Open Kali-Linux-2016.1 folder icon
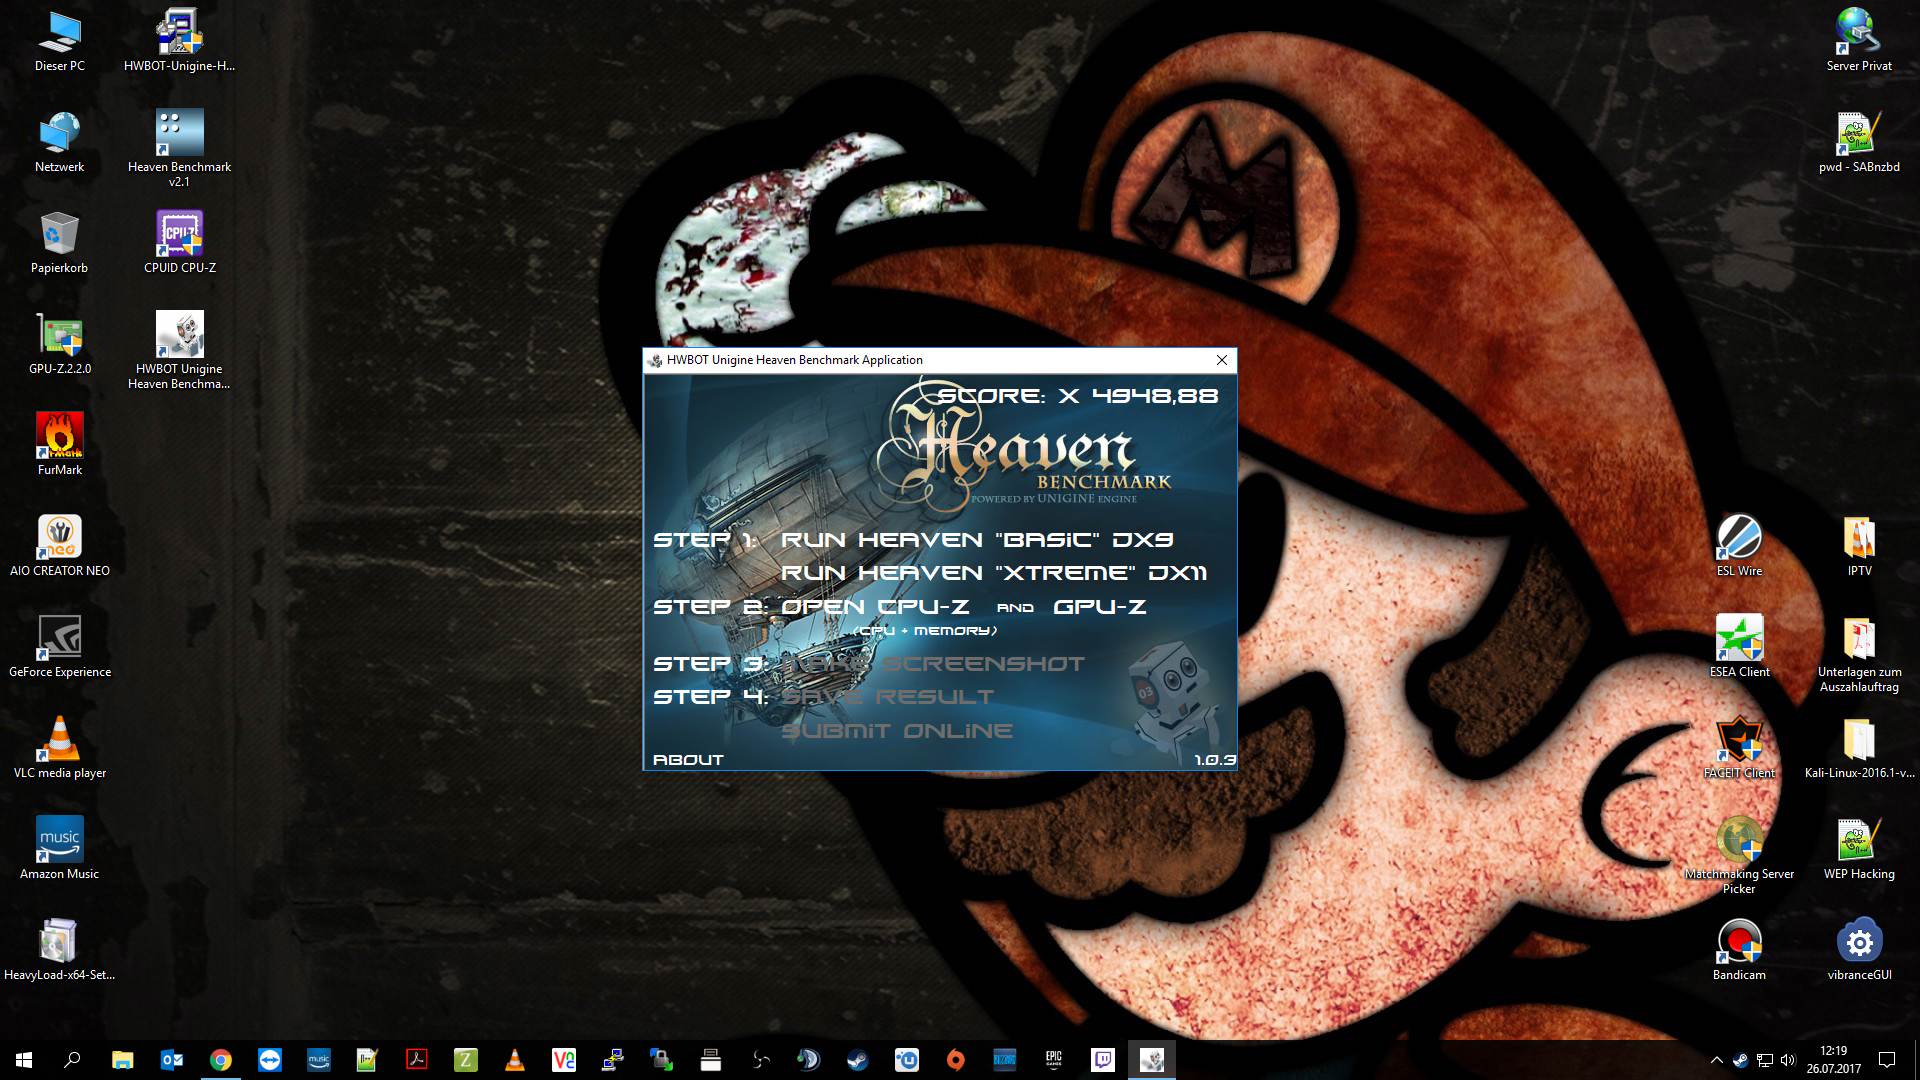Screen dimensions: 1920x1080 click(x=1859, y=748)
